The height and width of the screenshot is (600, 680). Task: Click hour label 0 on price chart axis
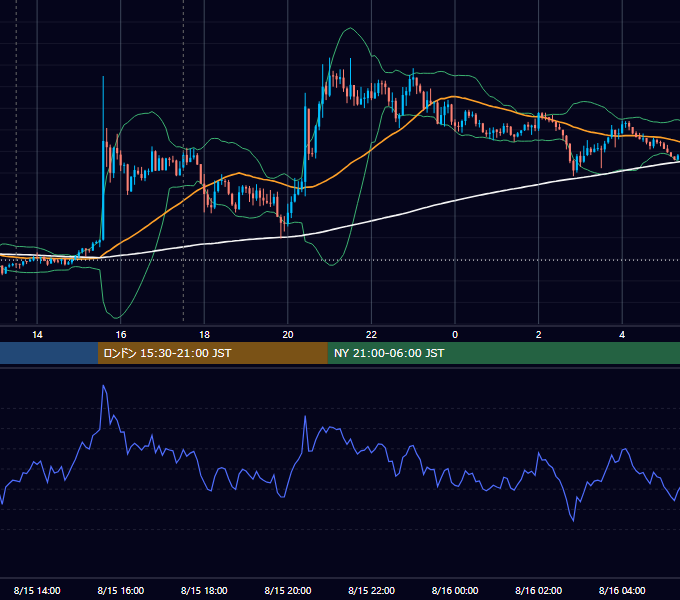point(455,334)
